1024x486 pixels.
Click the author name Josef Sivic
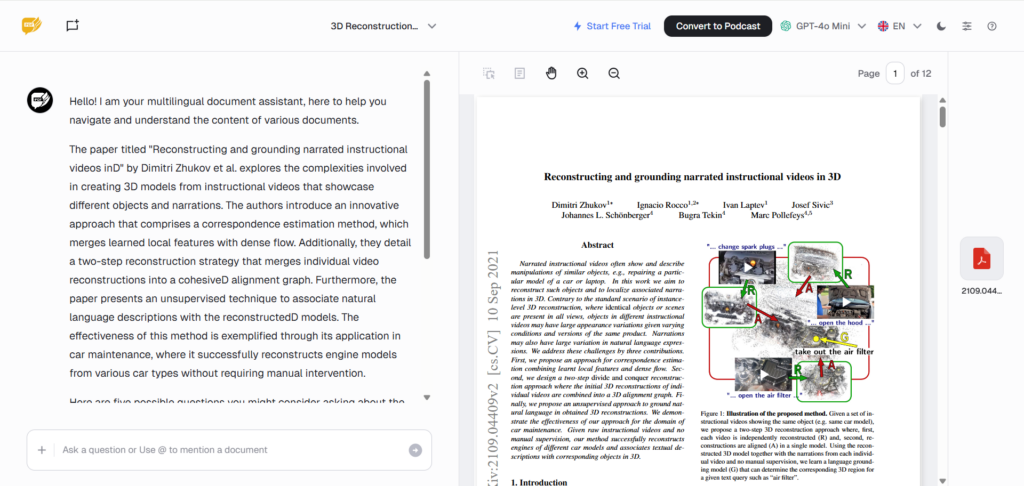812,204
